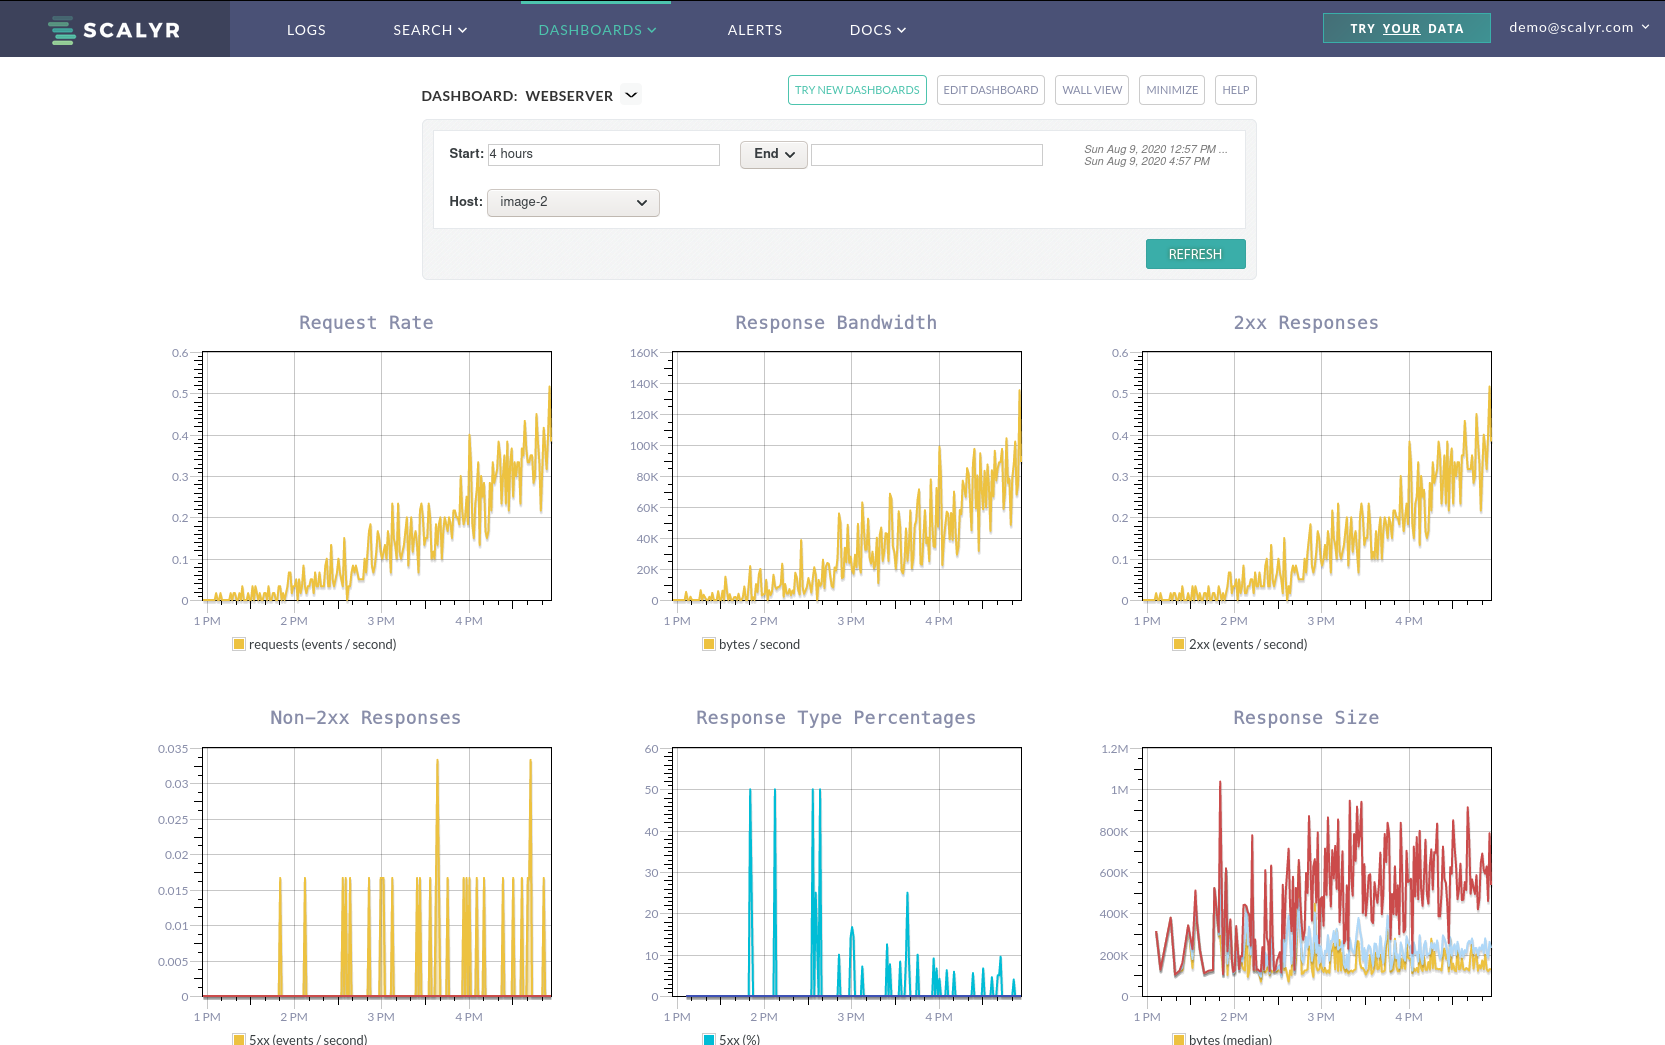Toggle the requests legend swatch
The width and height of the screenshot is (1665, 1045).
[x=239, y=644]
